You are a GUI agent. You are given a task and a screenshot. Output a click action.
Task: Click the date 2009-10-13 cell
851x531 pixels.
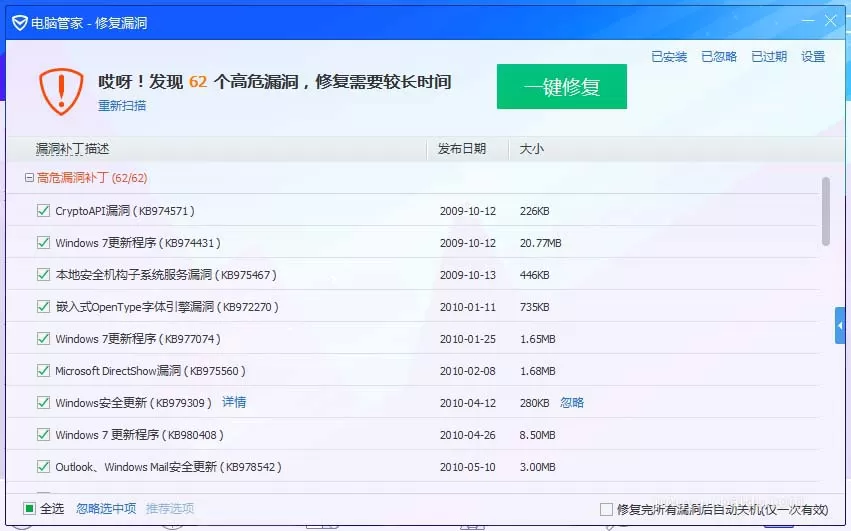468,275
